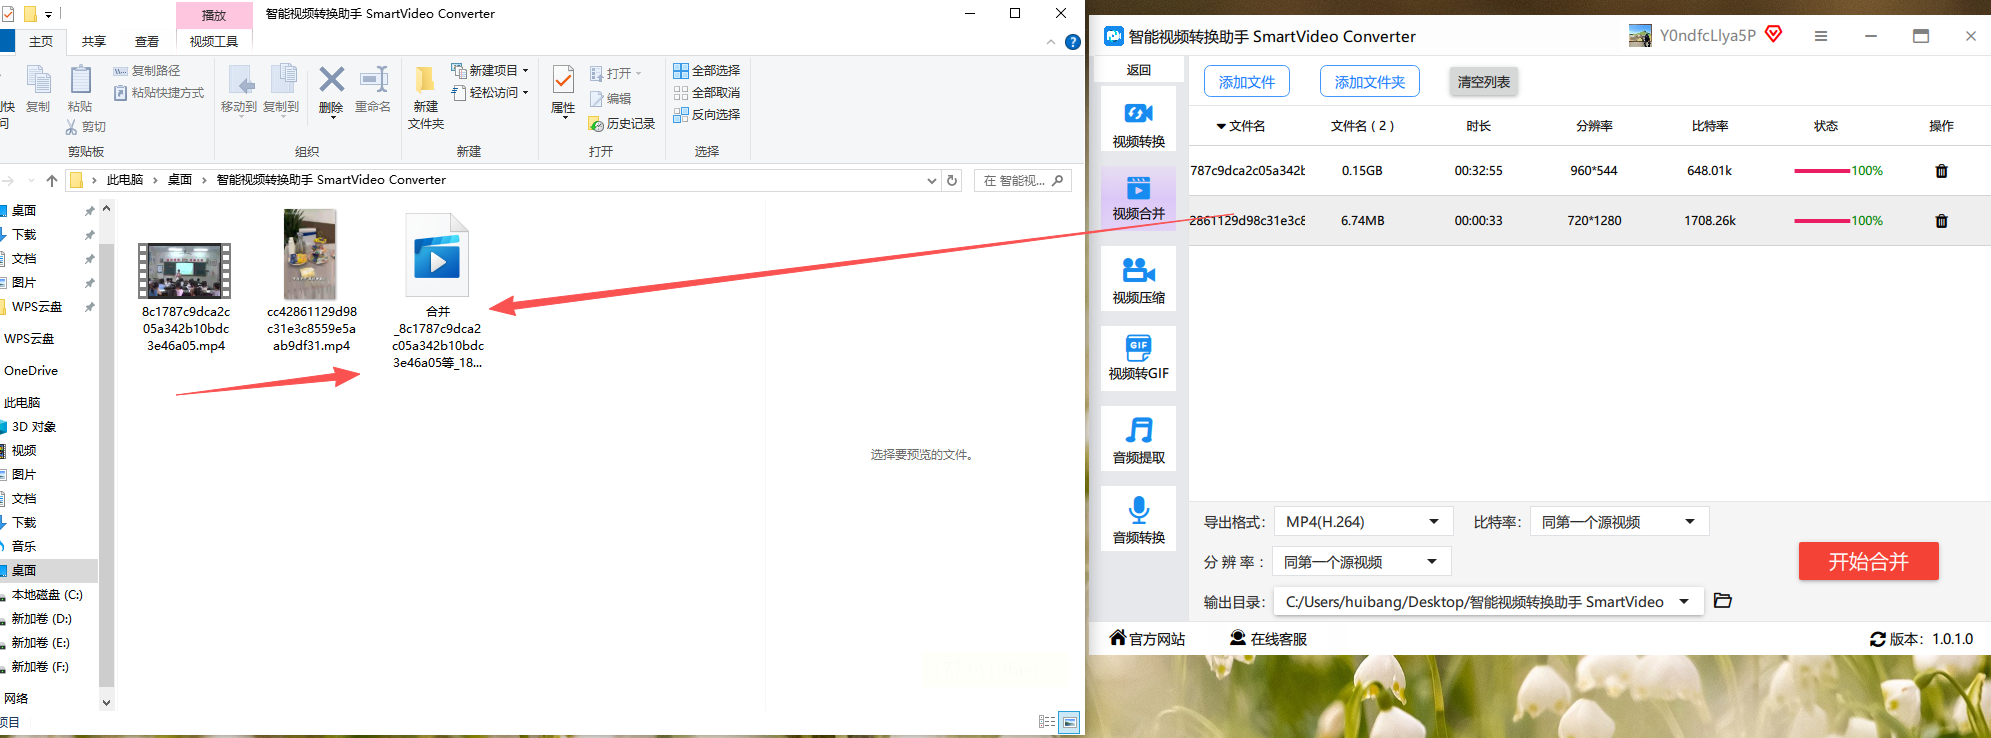Screen dimensions: 1991x738
Task: Switch to the 视频工具 Video Tools tab
Action: click(x=214, y=42)
